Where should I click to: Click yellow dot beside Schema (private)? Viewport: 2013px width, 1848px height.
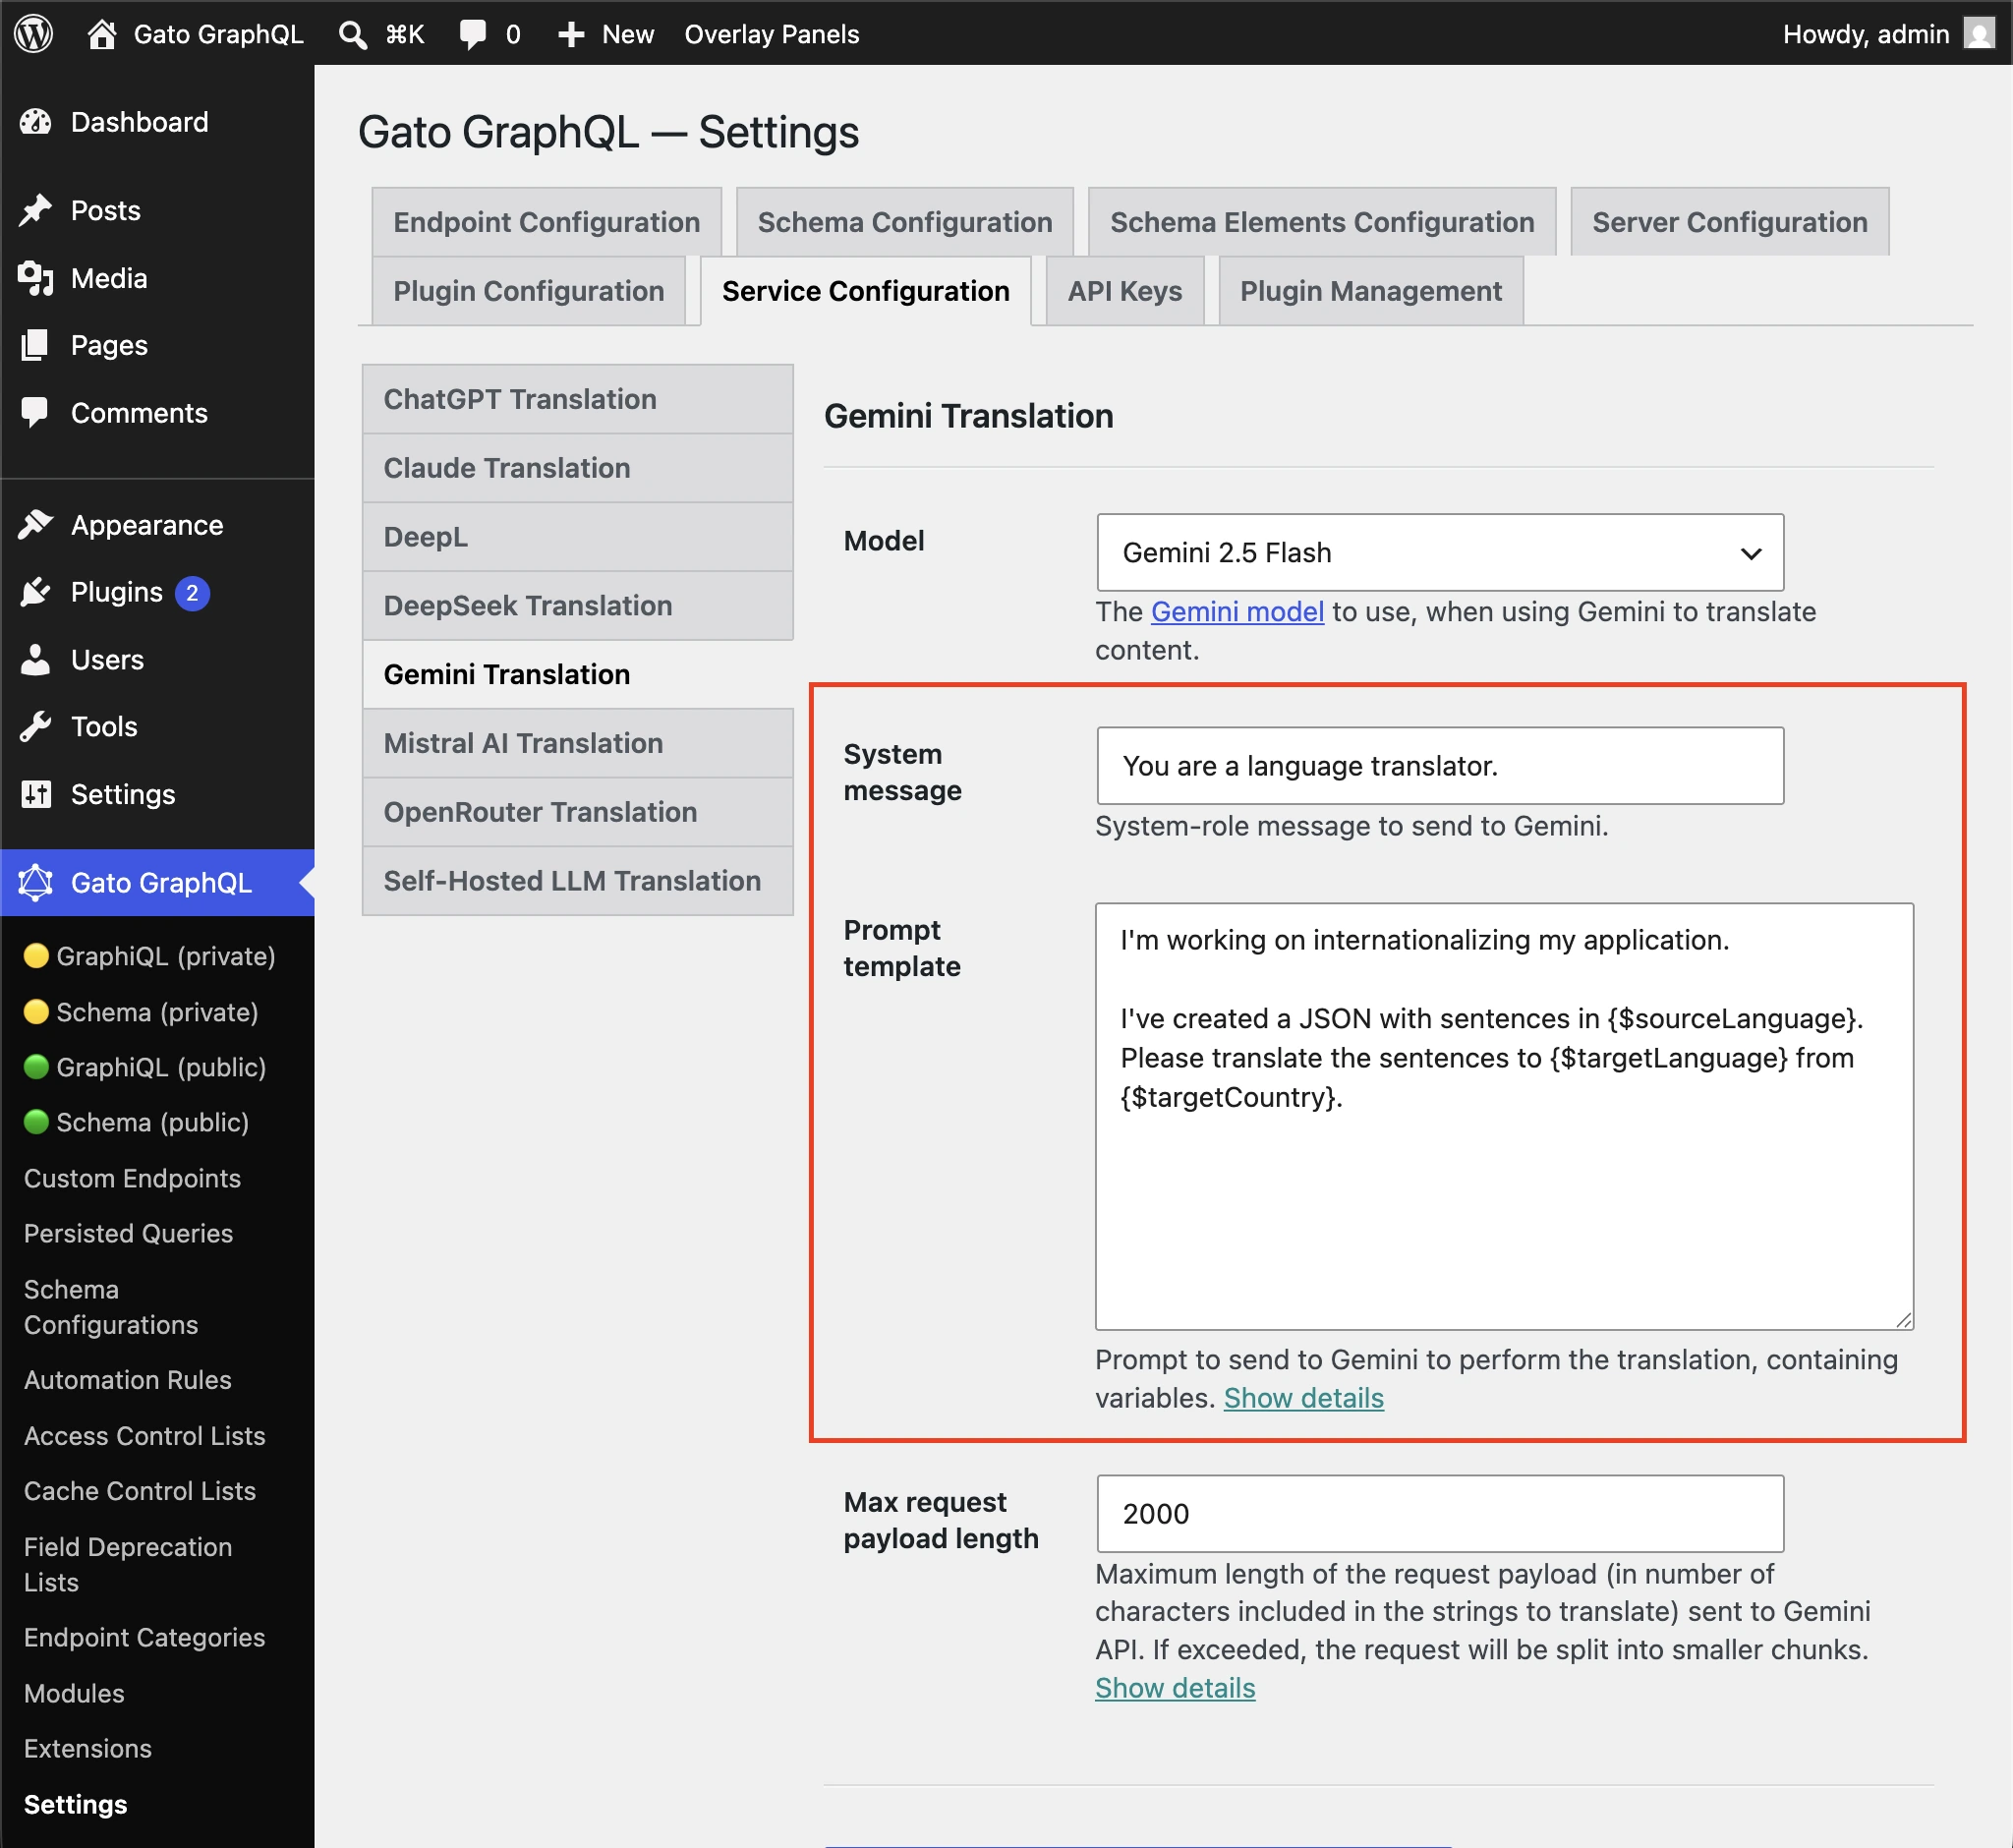tap(36, 1012)
